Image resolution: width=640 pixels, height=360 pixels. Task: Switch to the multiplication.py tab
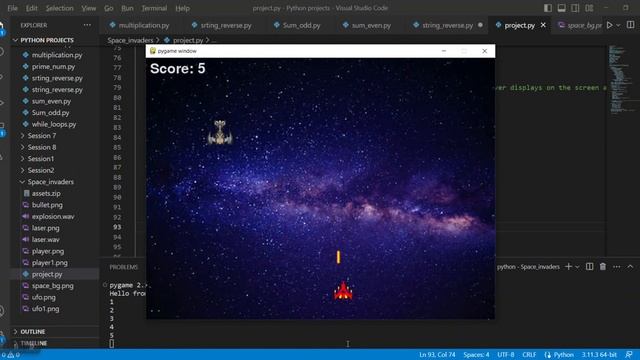point(139,25)
